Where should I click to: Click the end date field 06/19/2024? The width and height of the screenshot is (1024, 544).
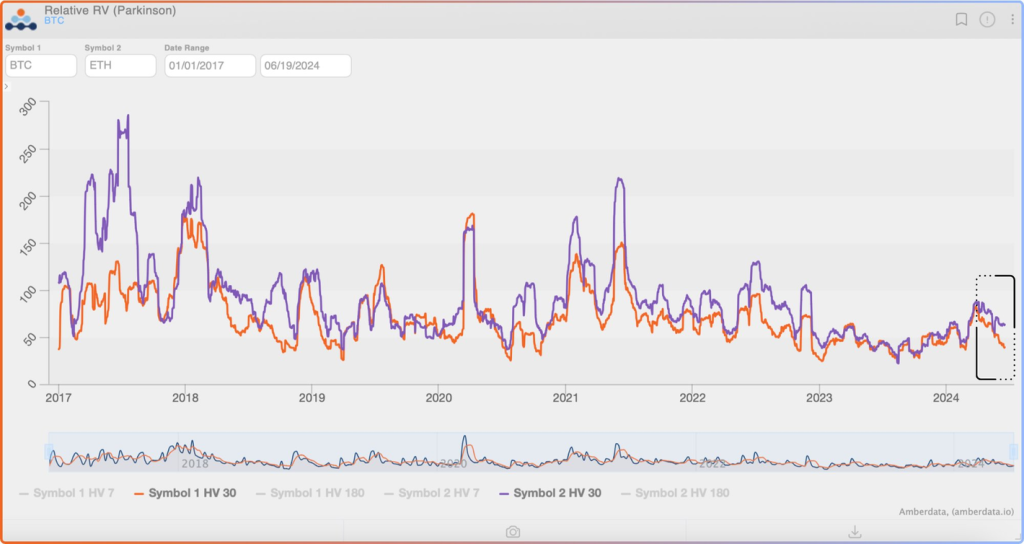pos(305,66)
